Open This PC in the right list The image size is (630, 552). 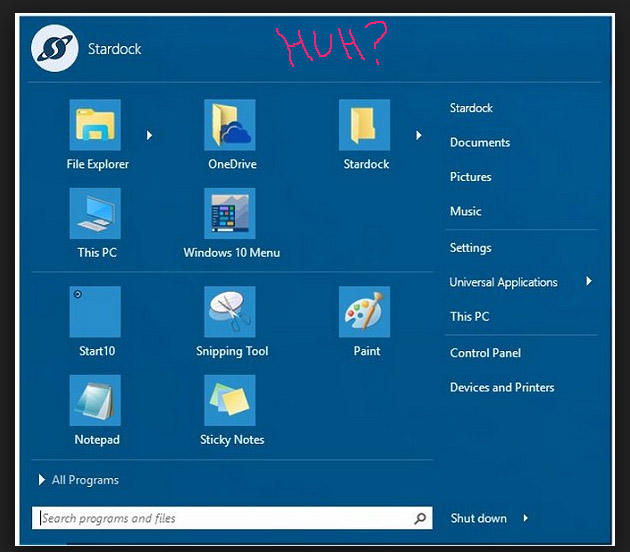[x=469, y=317]
